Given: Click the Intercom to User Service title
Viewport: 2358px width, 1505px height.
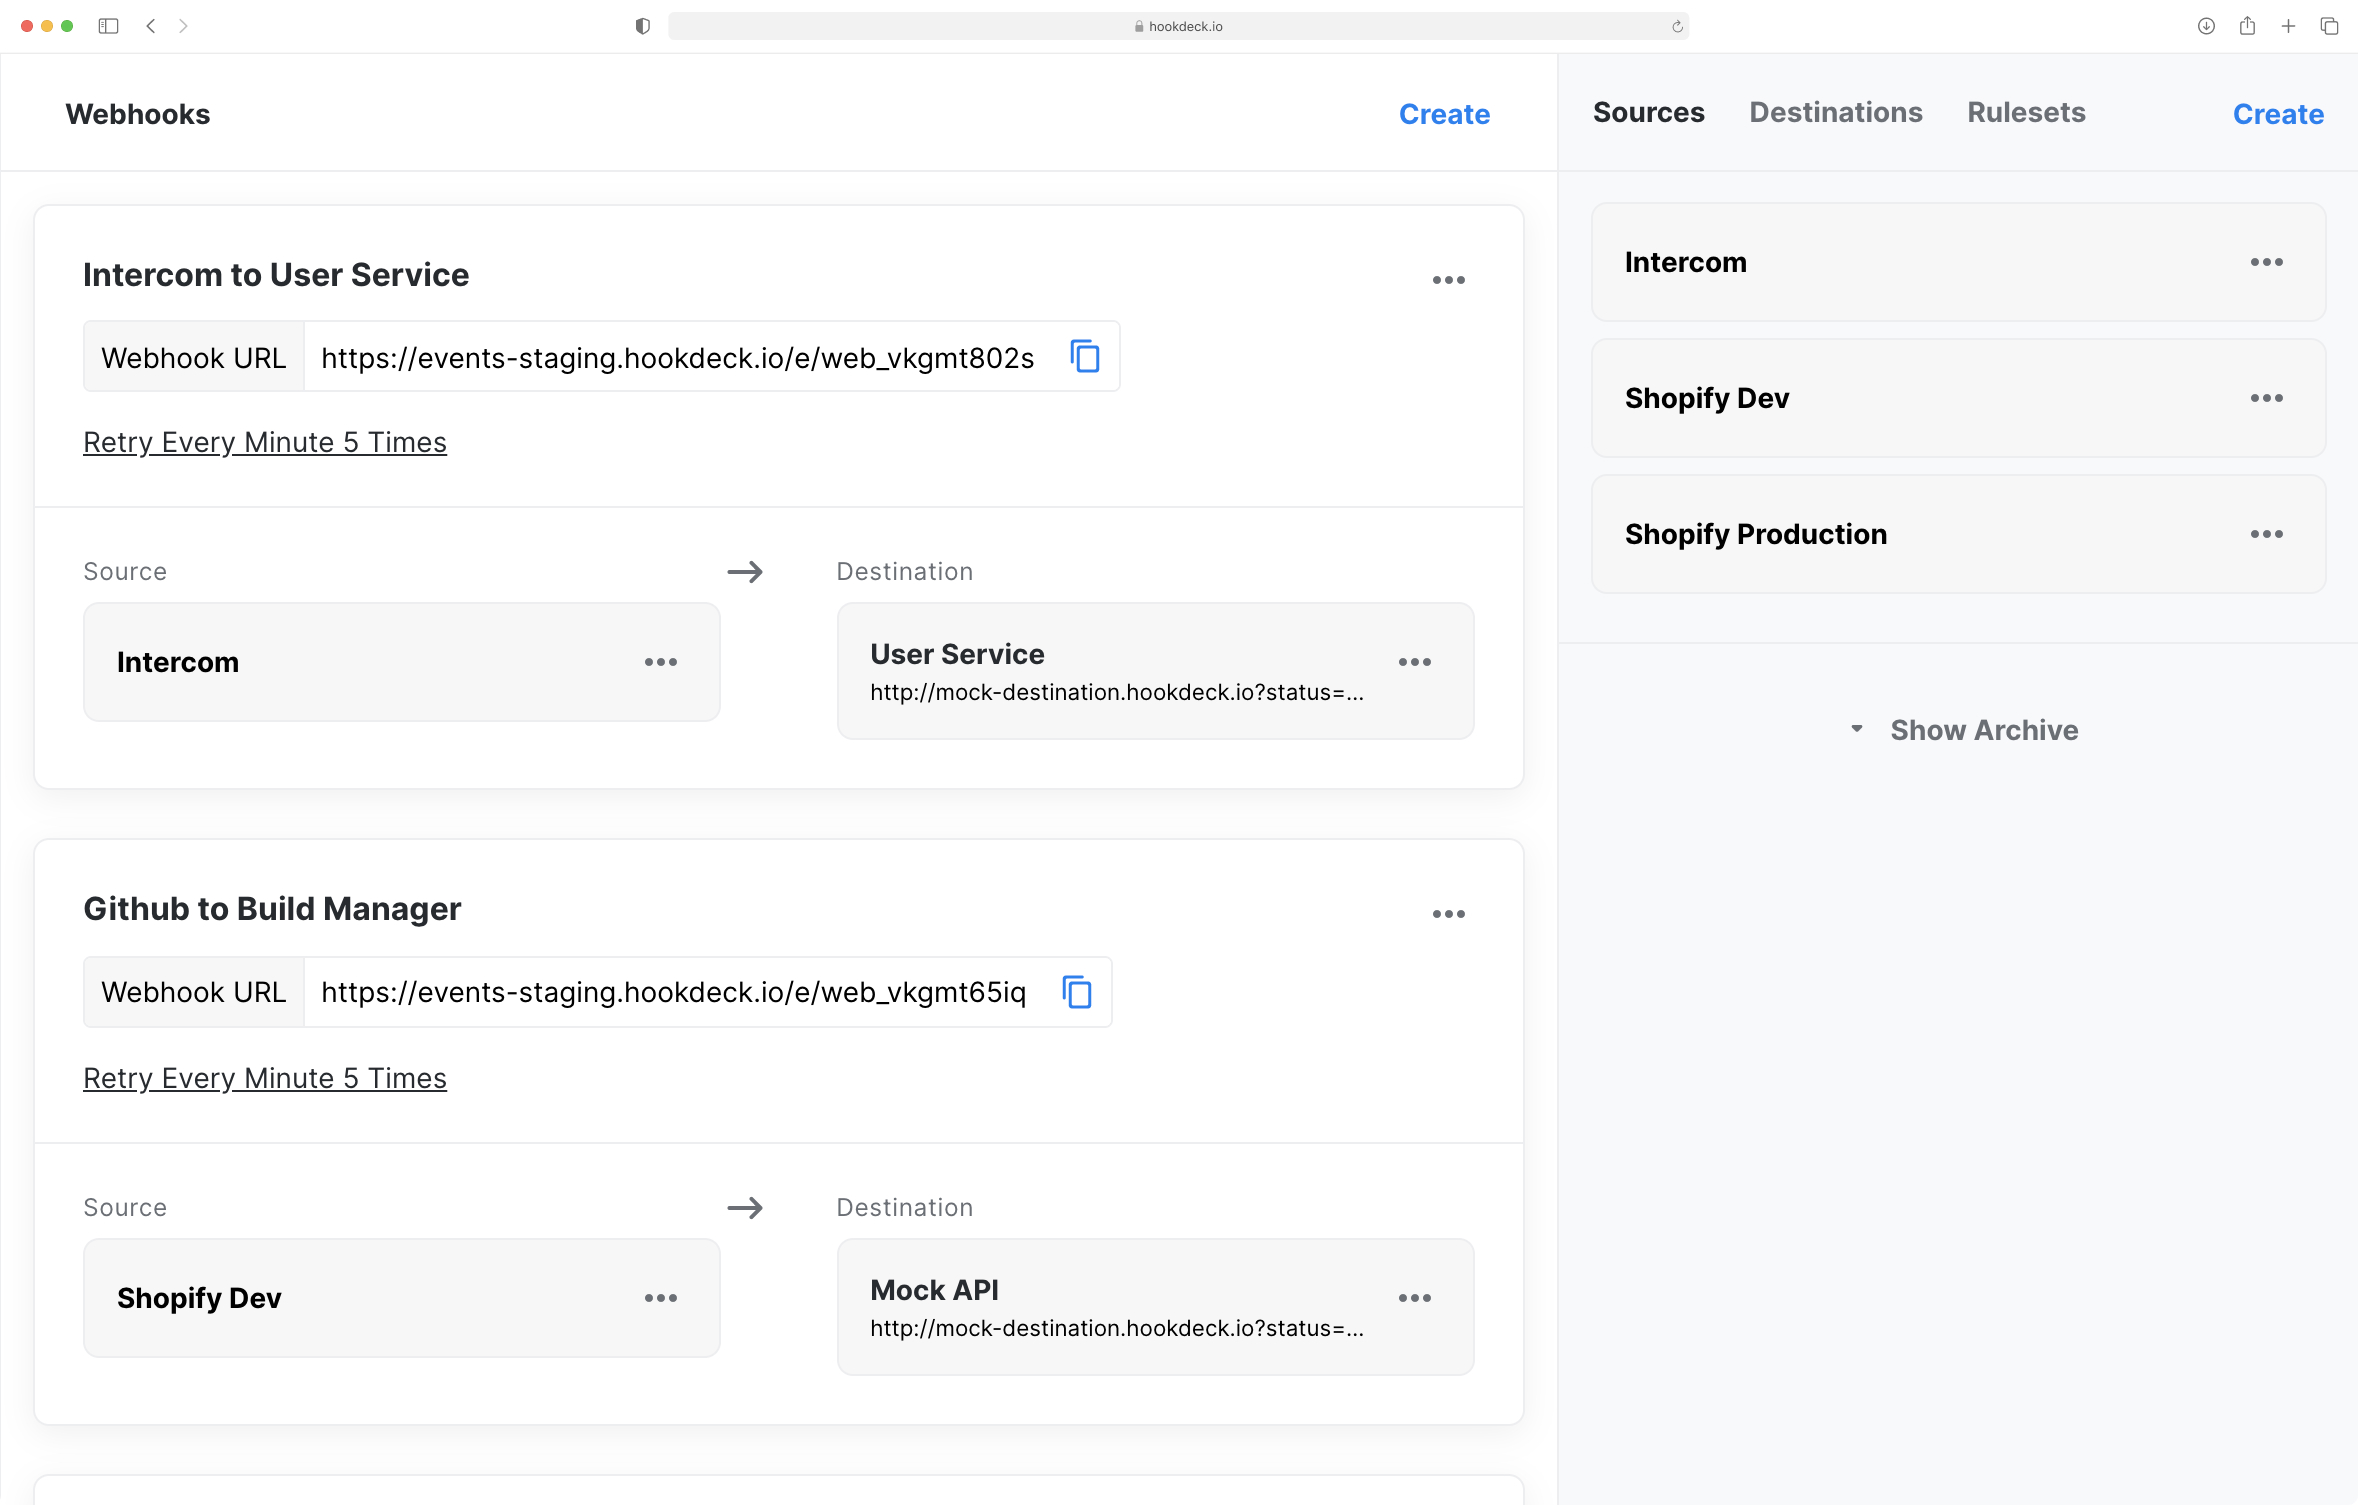Looking at the screenshot, I should [276, 275].
